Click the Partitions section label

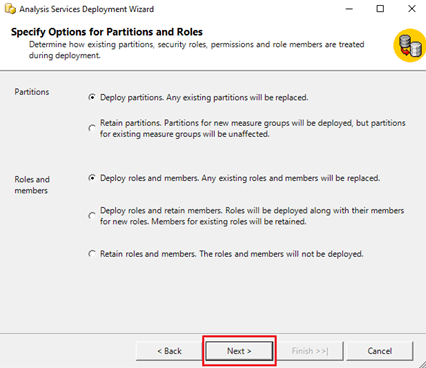pyautogui.click(x=32, y=92)
